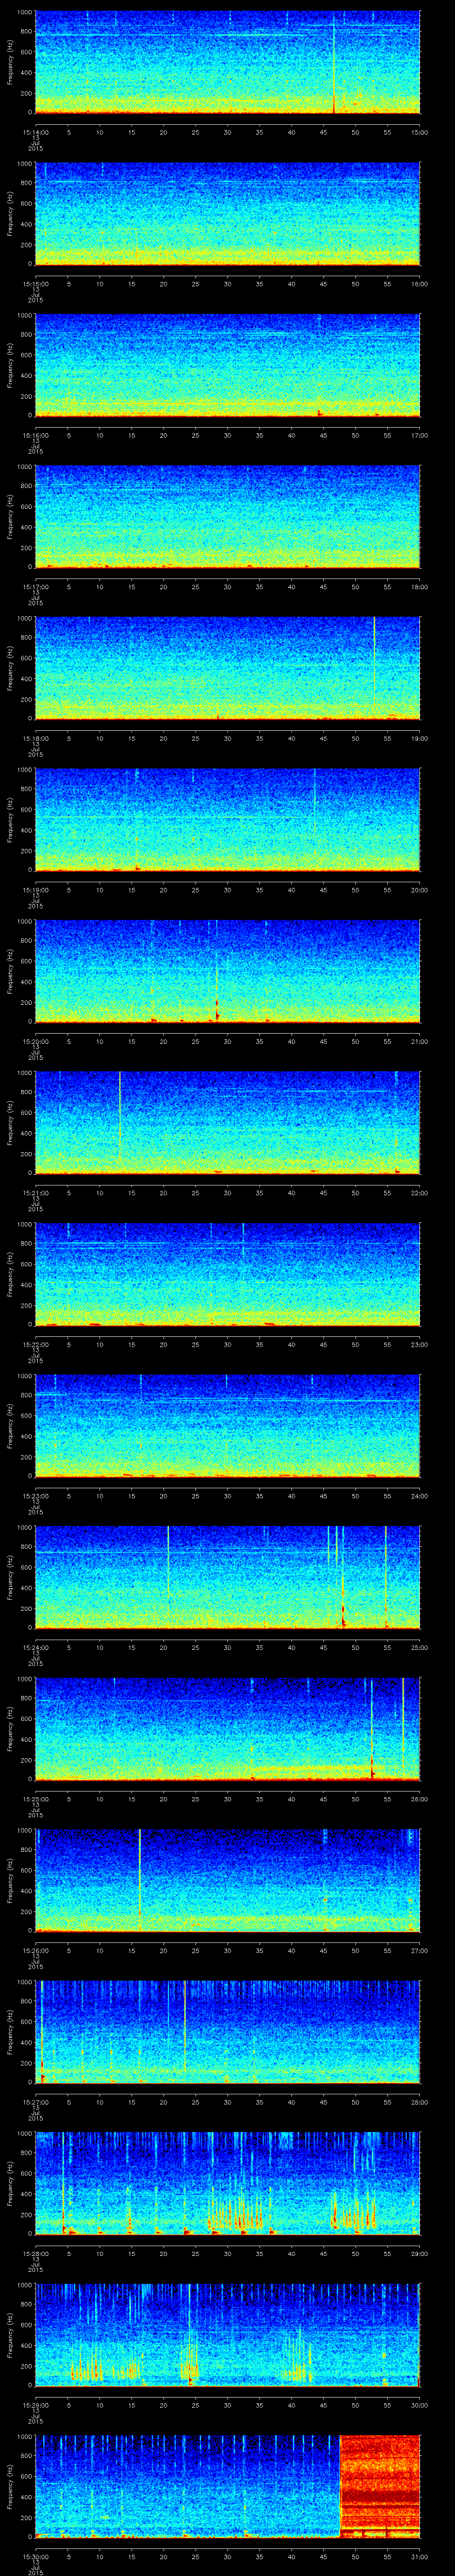455x2576 pixels.
Task: Click the 400 Hz axis value of the 15:25:00 spectrogram
Action: [26, 1739]
